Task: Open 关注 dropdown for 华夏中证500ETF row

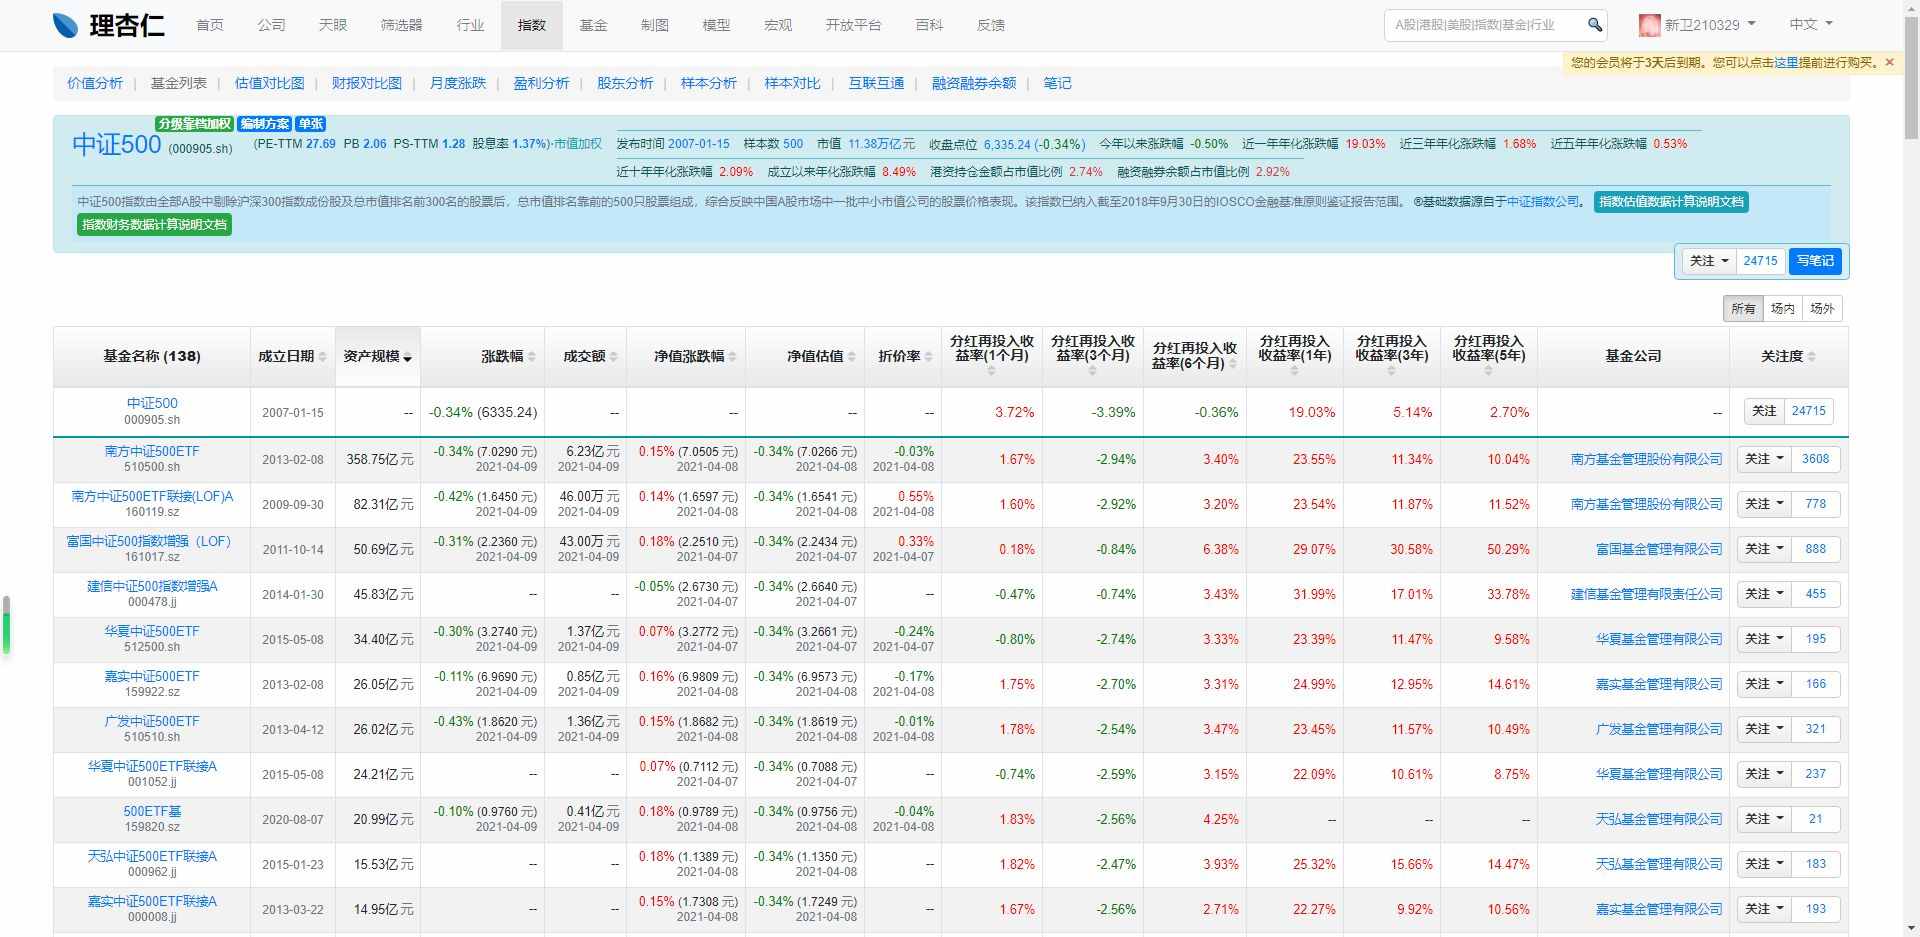Action: coord(1764,640)
